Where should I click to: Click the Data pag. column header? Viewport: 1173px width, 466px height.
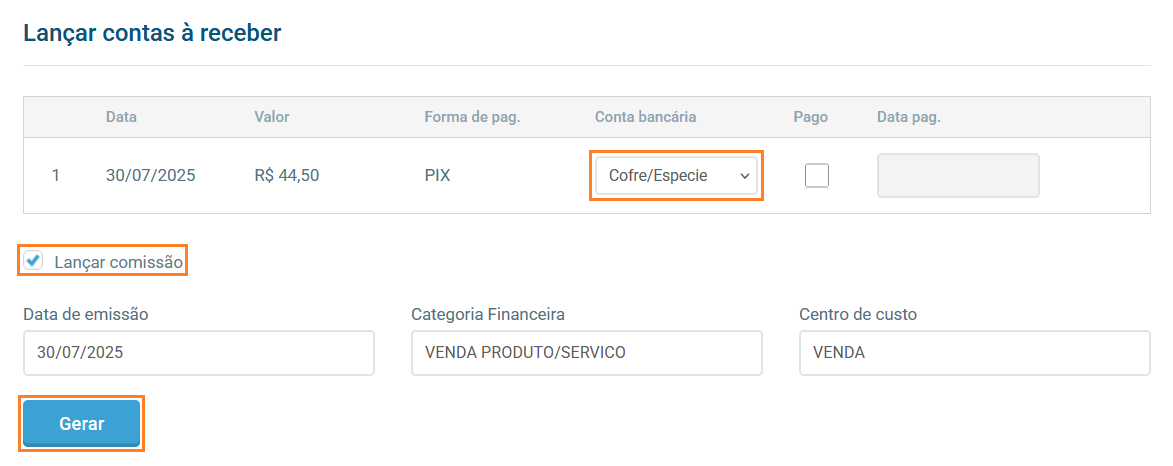click(x=908, y=117)
